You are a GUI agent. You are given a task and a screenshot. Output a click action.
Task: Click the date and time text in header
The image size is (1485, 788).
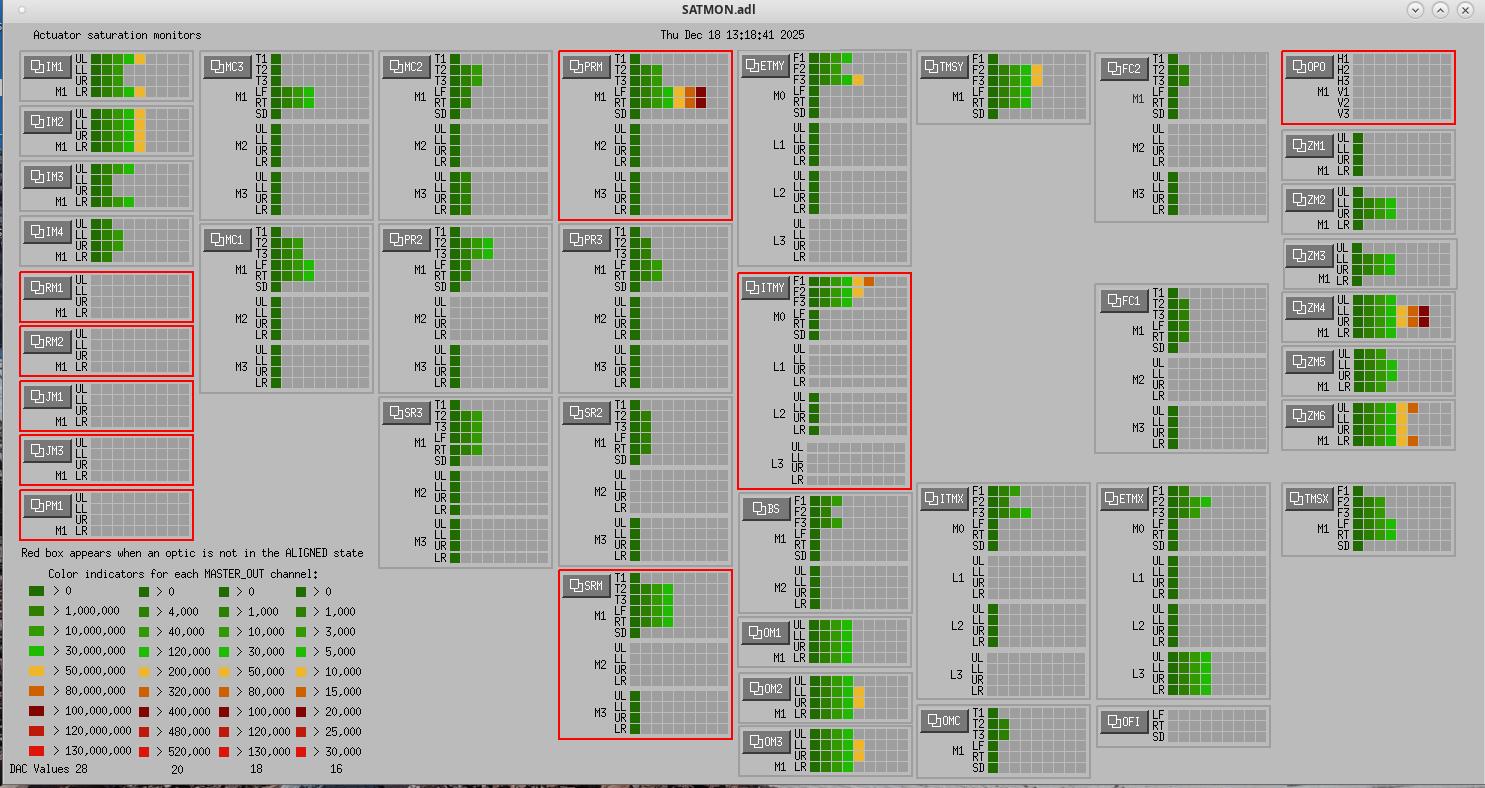tap(732, 35)
